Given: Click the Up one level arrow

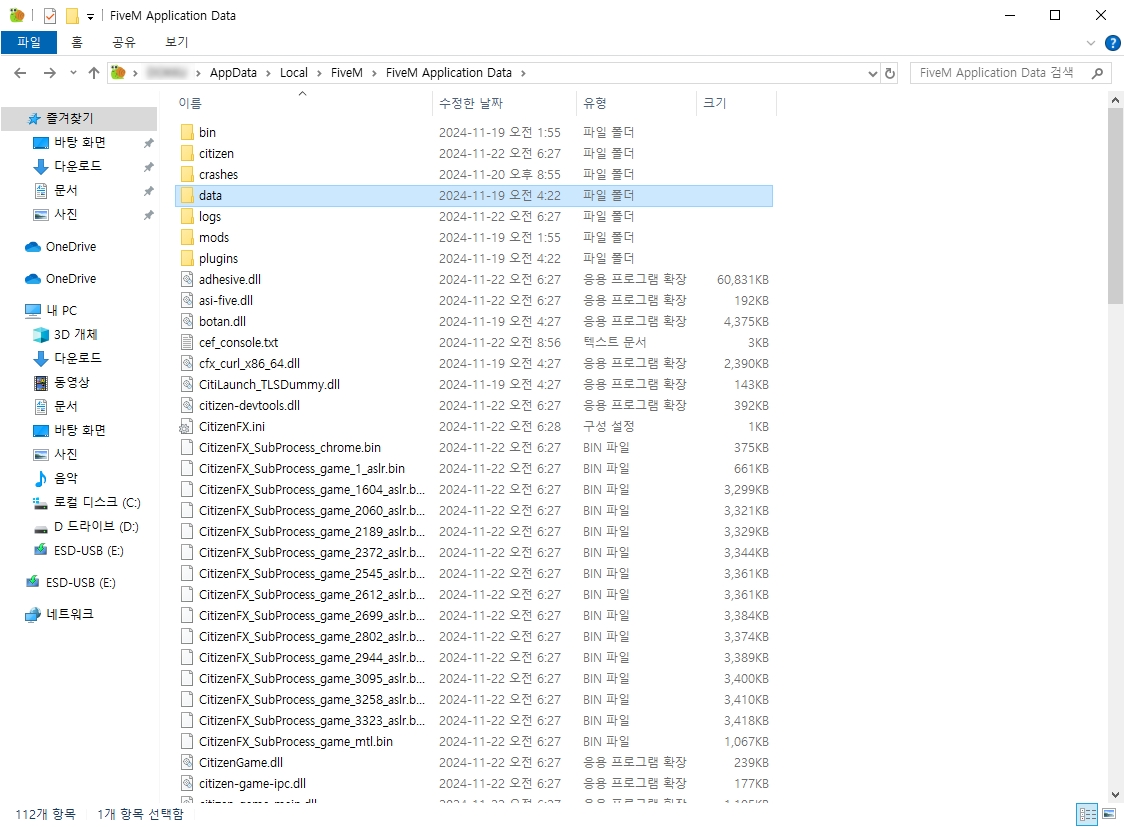Looking at the screenshot, I should tap(94, 73).
